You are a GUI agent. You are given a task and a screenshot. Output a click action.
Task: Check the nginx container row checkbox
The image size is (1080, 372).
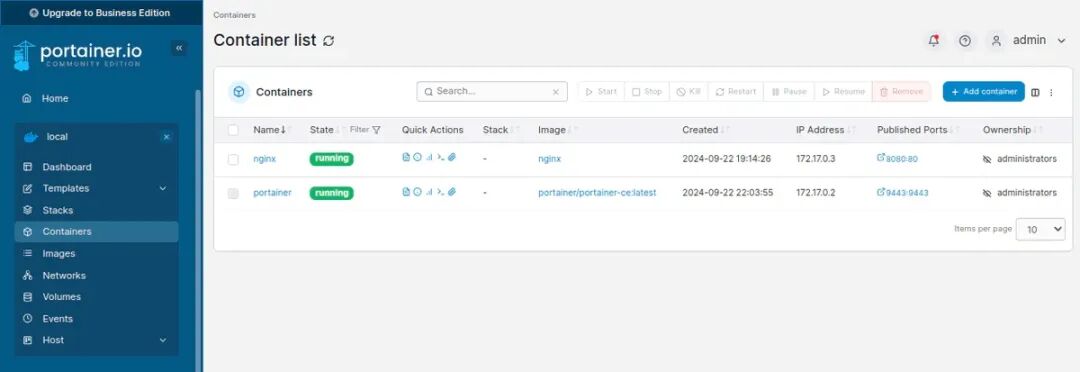(233, 159)
